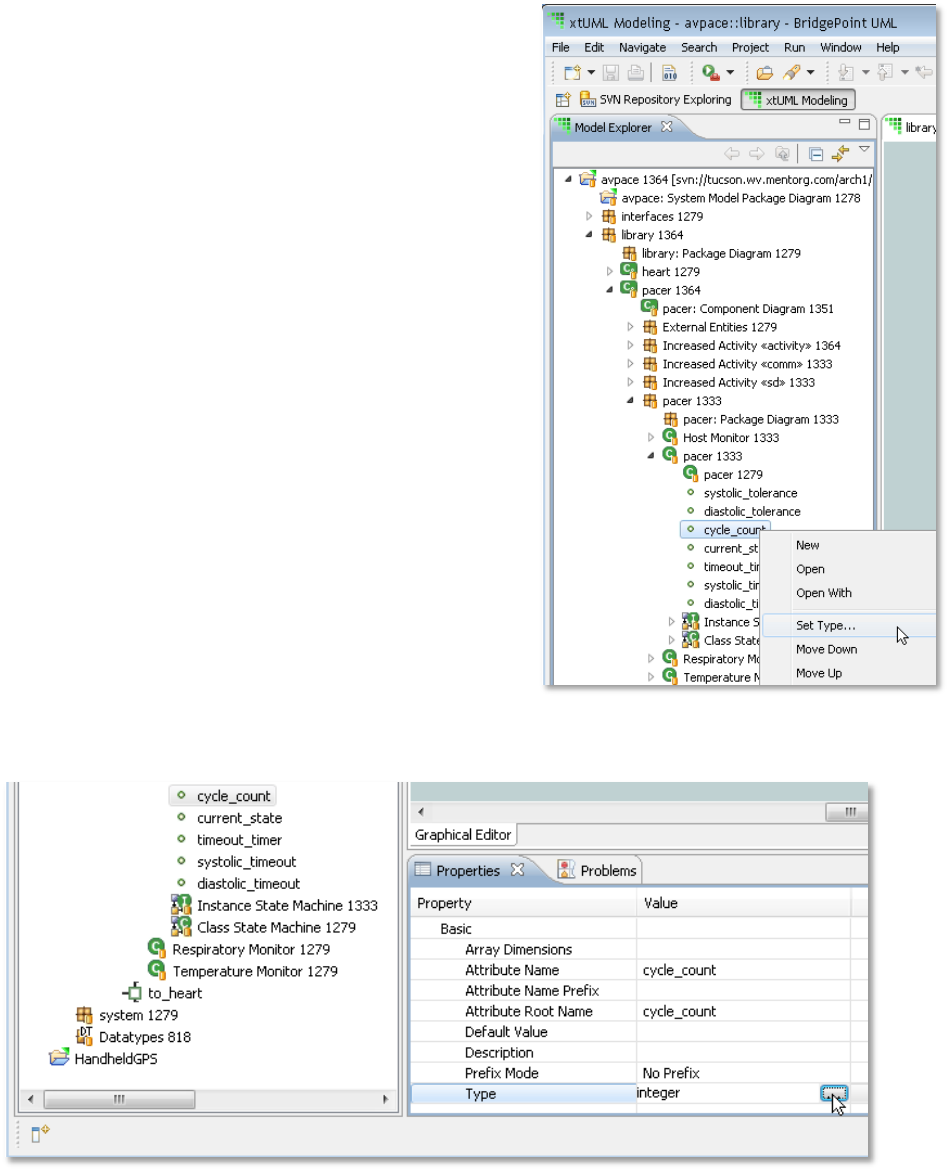Click the Datatypes 818 DT icon

(x=84, y=1036)
